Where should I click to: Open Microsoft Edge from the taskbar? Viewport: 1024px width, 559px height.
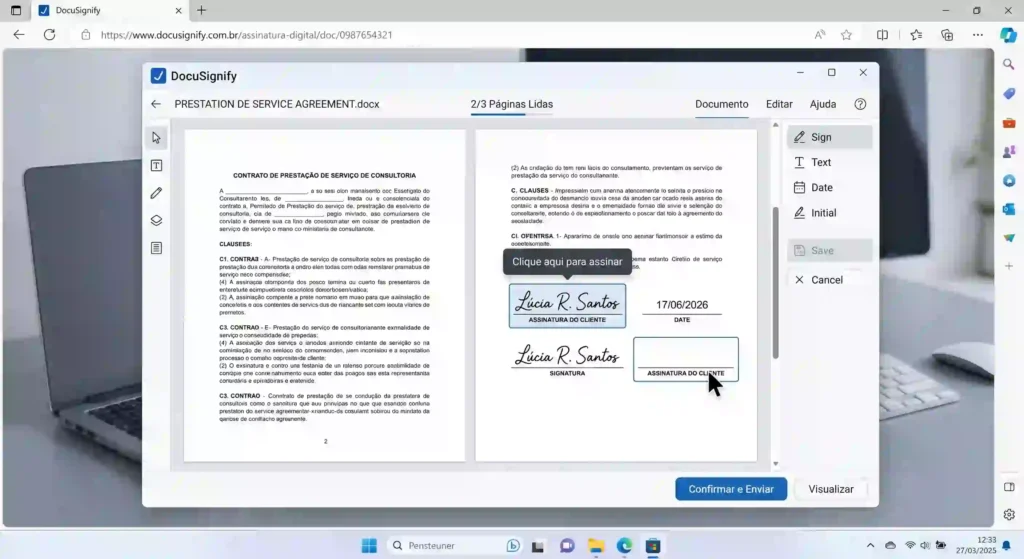click(x=624, y=546)
